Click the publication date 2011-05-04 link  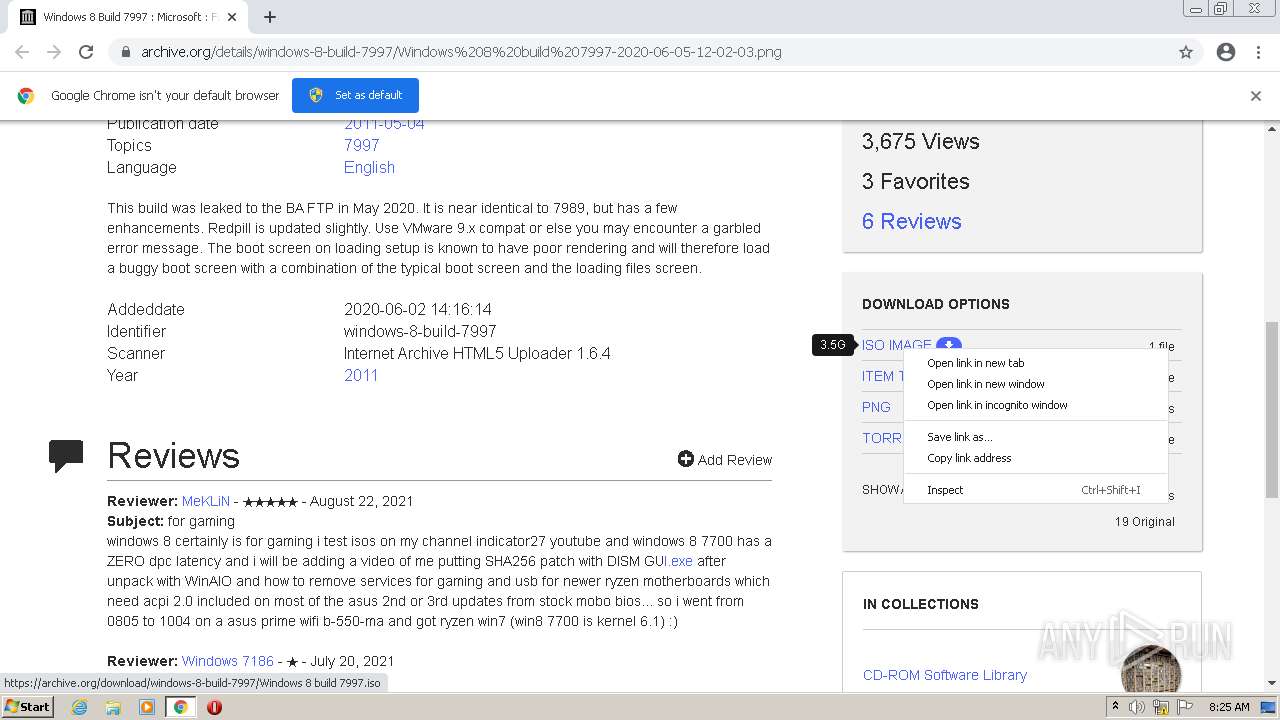(384, 124)
